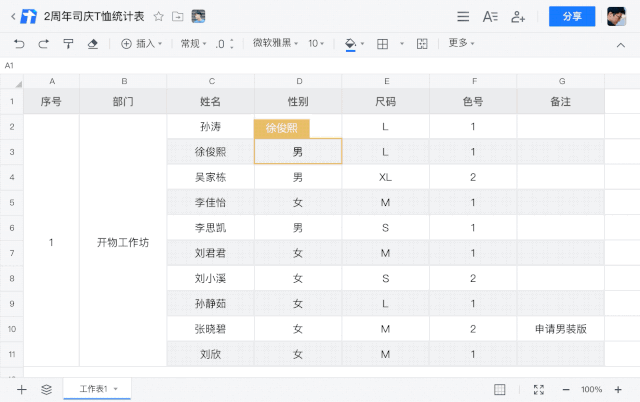Open the sheet list layers icon
Screen dimensions: 640x402
46,389
